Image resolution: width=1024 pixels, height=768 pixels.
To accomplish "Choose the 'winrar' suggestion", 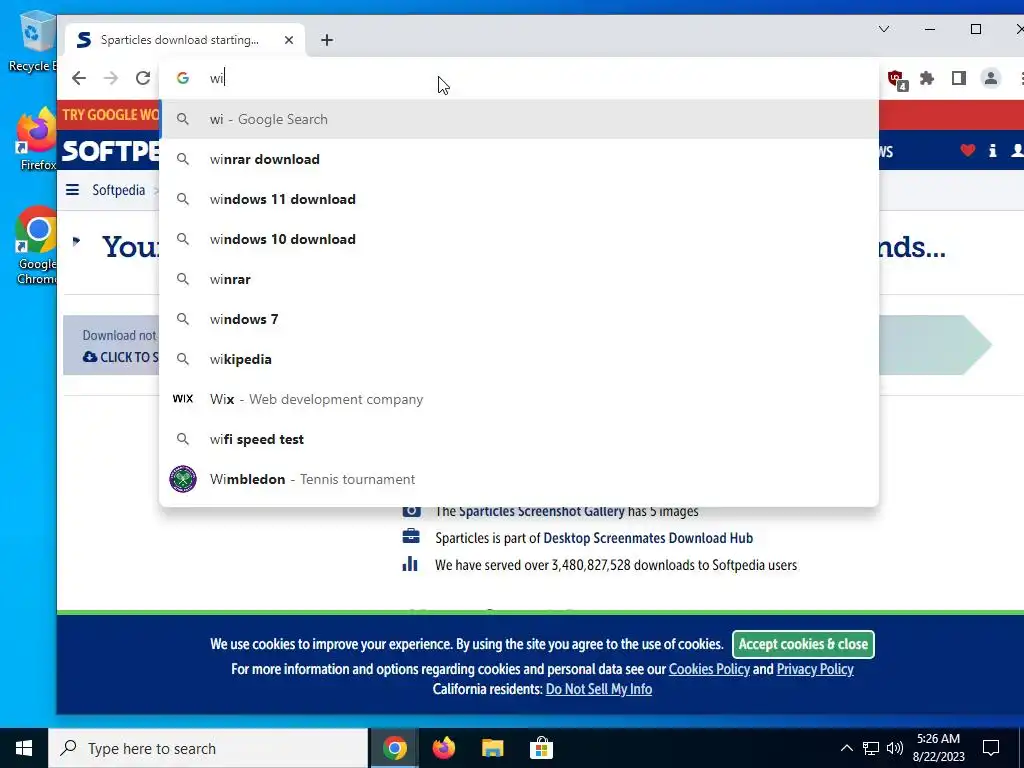I will (x=519, y=279).
